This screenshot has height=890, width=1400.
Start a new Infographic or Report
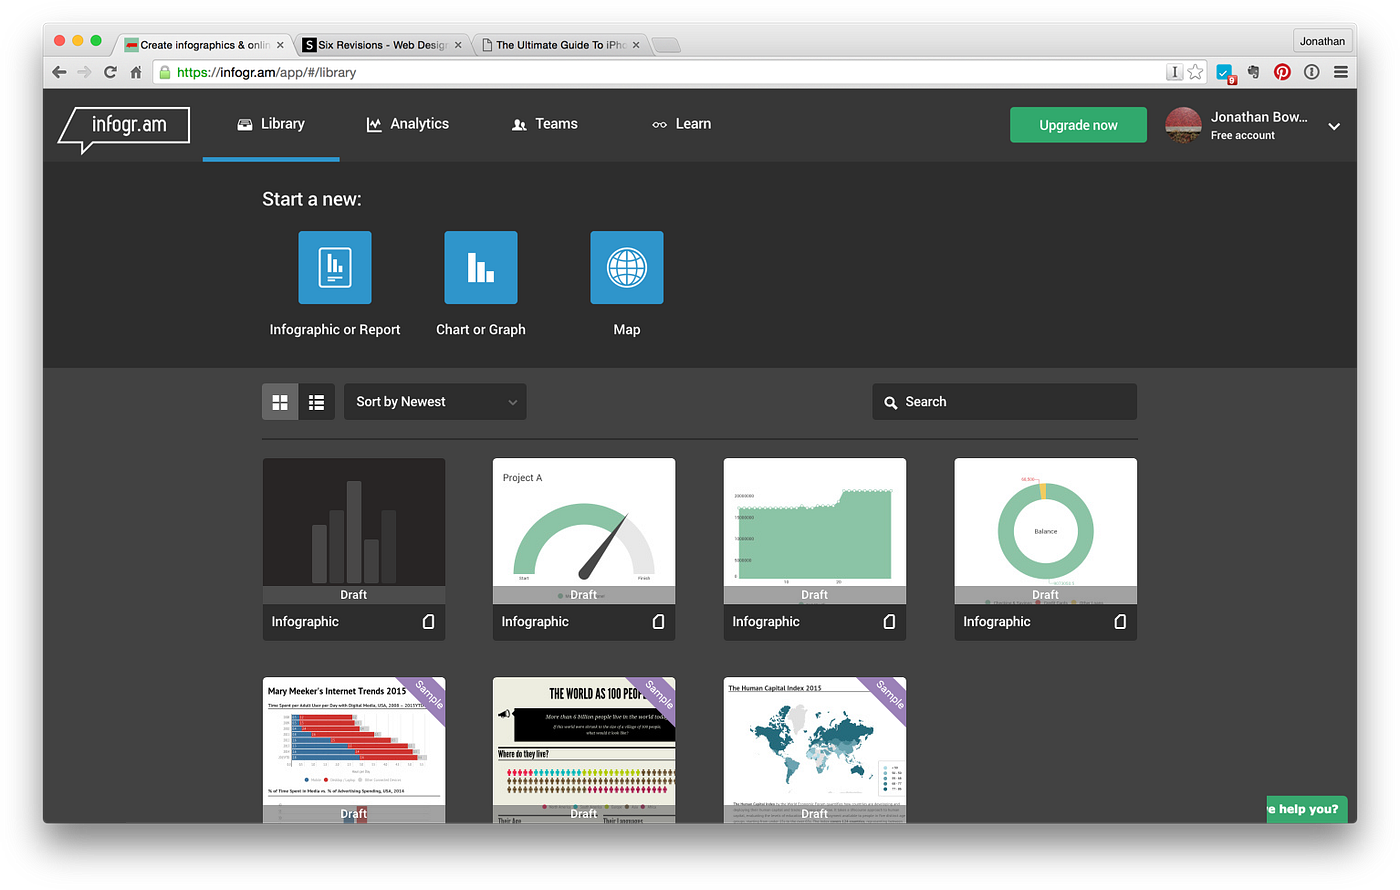pos(335,268)
